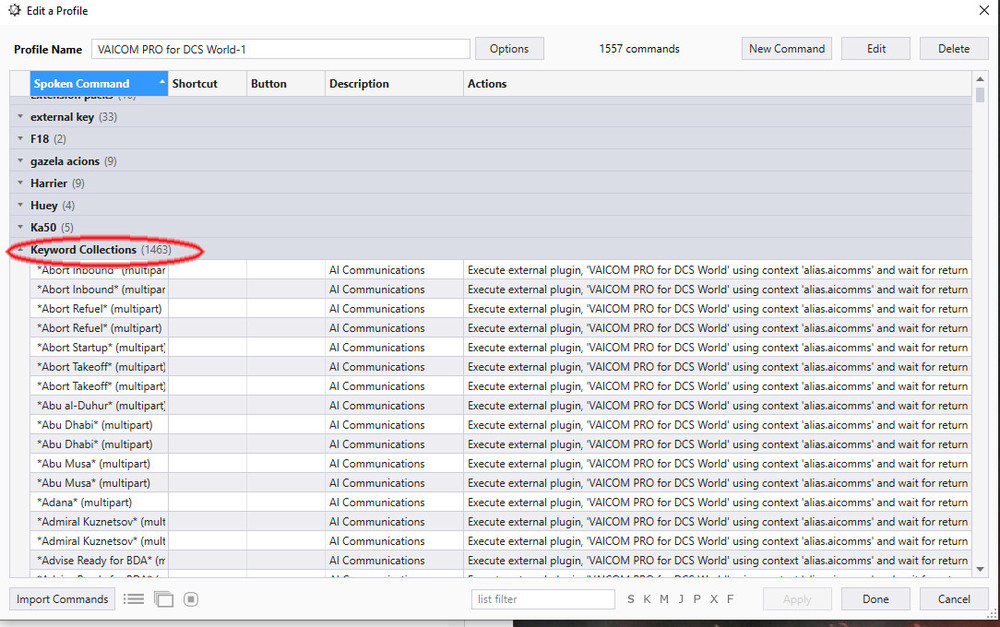The image size is (1000, 627).
Task: Click the Actions text in the Abu al-Duhur row
Action: pos(717,405)
